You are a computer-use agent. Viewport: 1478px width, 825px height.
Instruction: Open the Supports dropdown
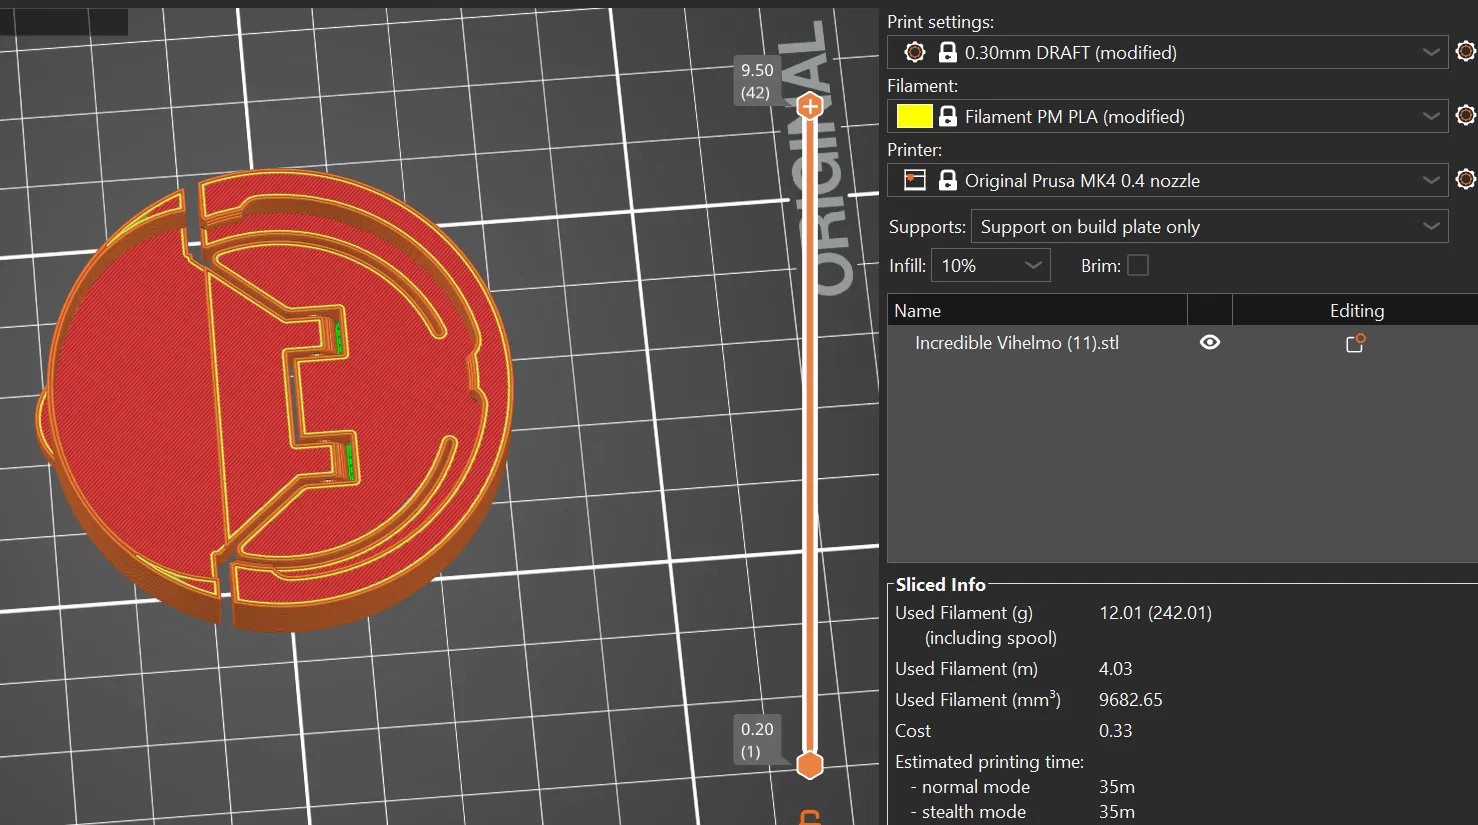click(x=1209, y=226)
